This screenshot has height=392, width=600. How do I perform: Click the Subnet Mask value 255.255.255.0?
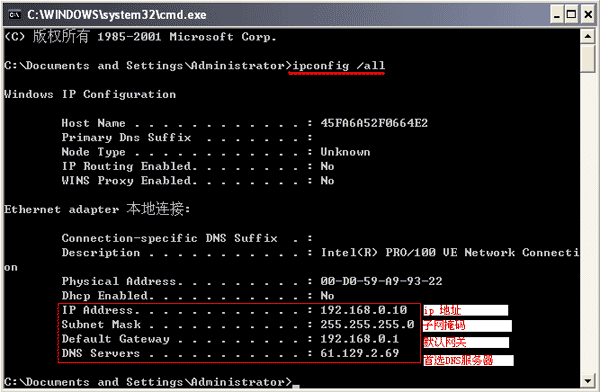(367, 325)
